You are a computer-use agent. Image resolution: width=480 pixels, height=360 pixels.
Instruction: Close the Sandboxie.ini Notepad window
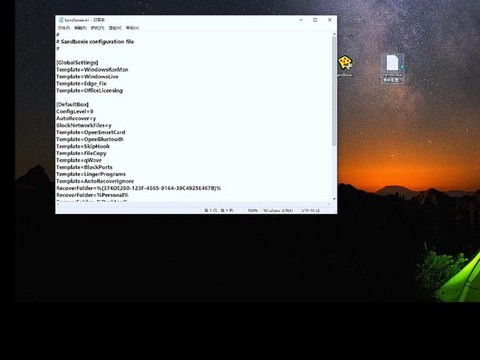click(330, 20)
